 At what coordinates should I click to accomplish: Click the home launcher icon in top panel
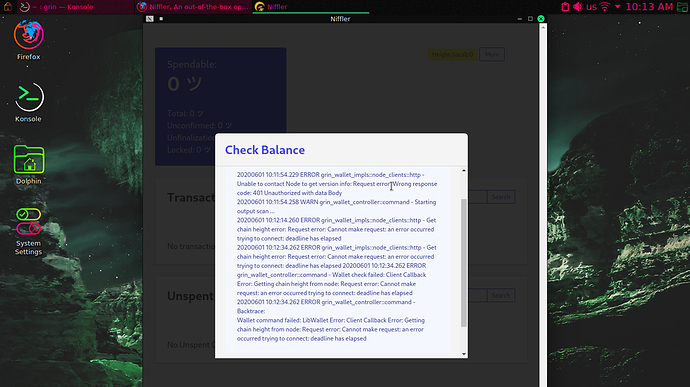click(7, 7)
